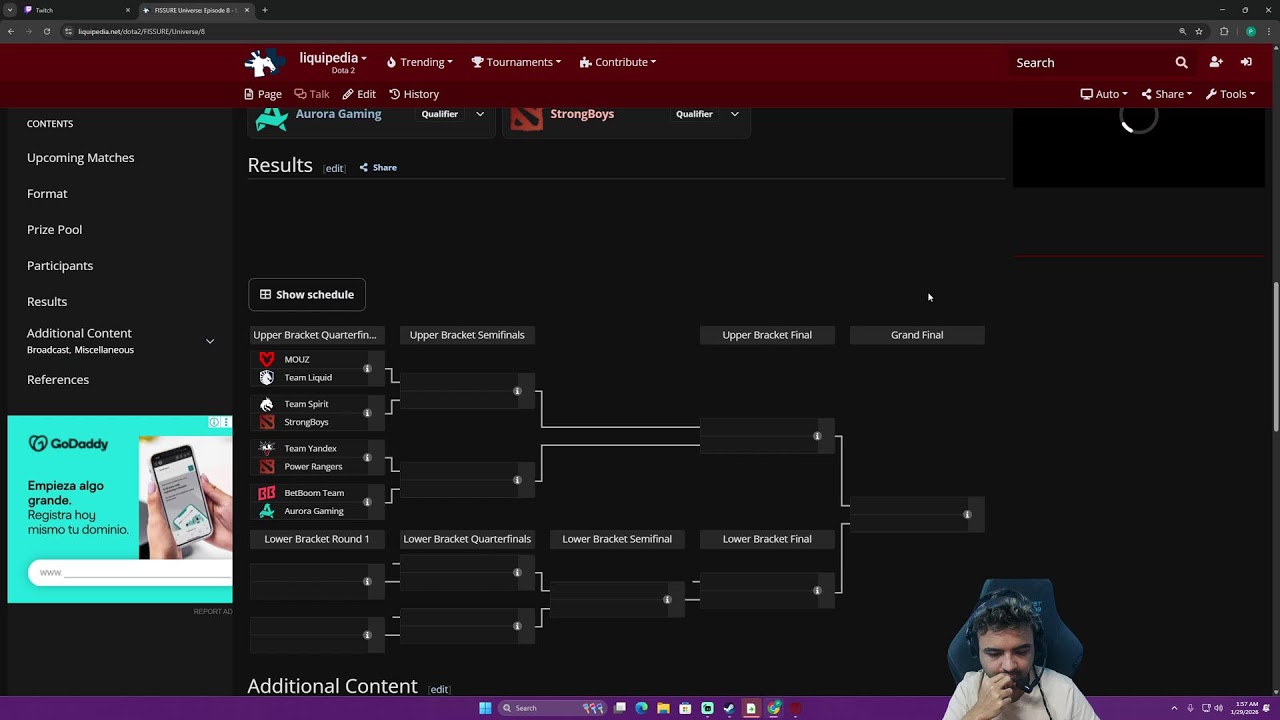Viewport: 1280px width, 720px height.
Task: Click the Show schedule button
Action: (307, 295)
